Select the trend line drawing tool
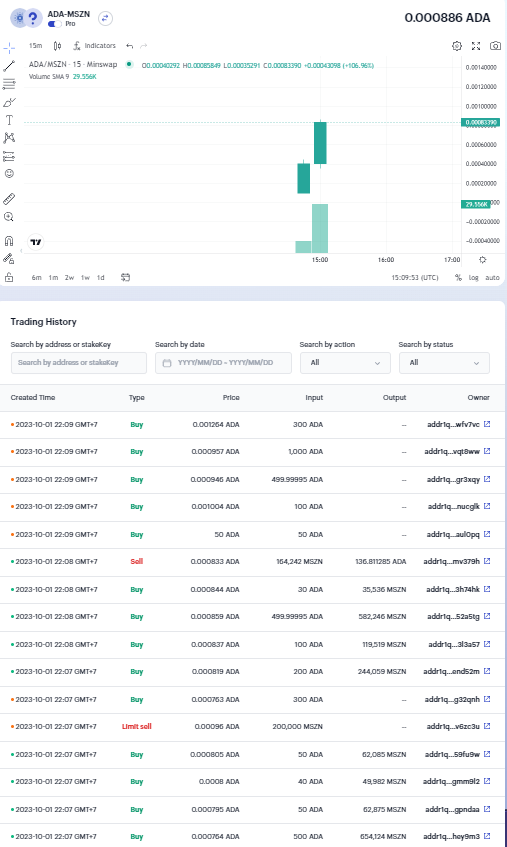The height and width of the screenshot is (847, 507). (x=9, y=66)
